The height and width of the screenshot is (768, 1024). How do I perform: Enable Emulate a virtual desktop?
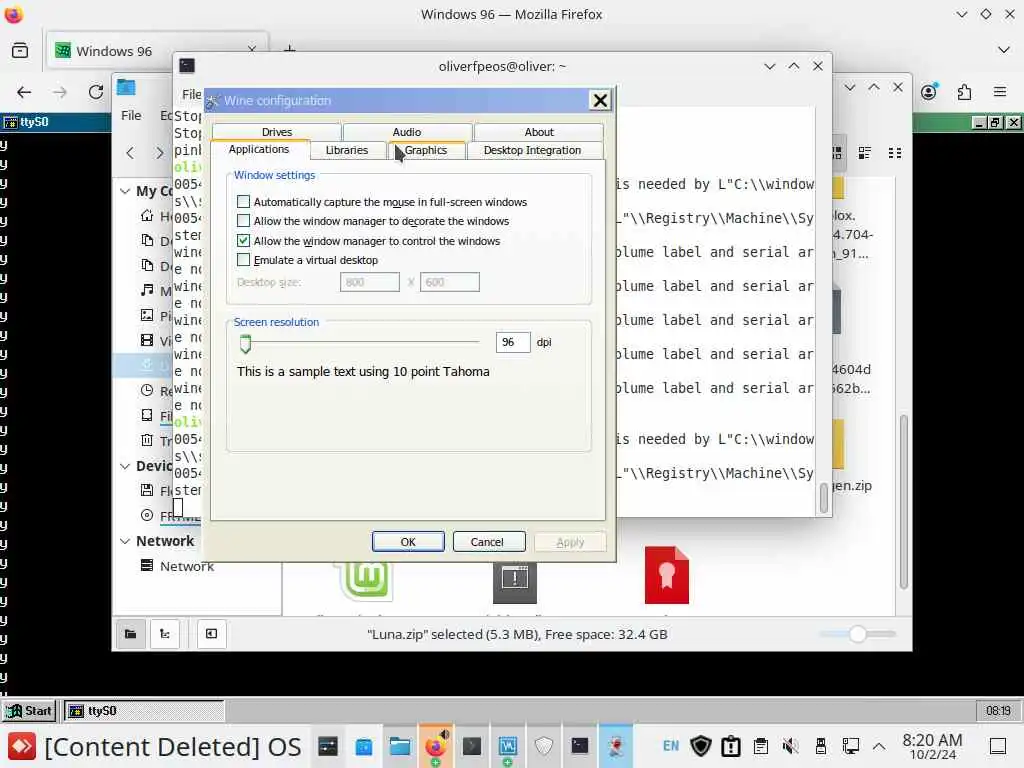tap(244, 260)
